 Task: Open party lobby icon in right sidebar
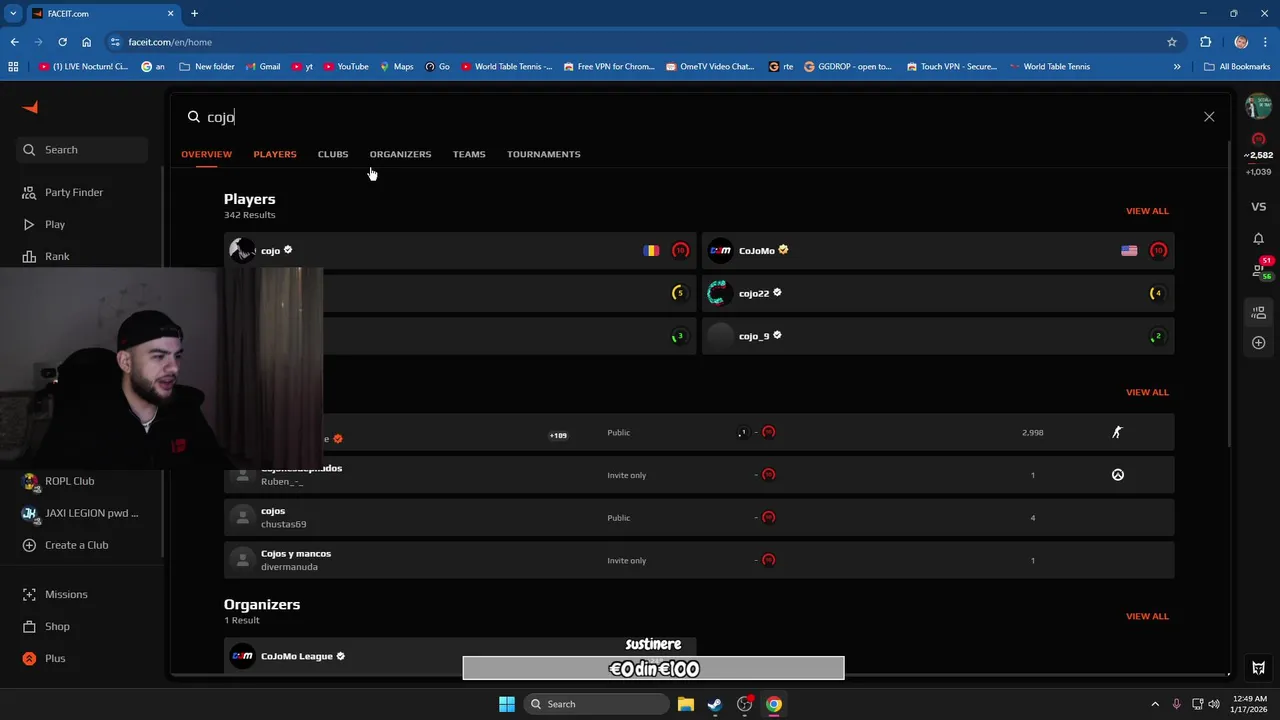[1258, 312]
